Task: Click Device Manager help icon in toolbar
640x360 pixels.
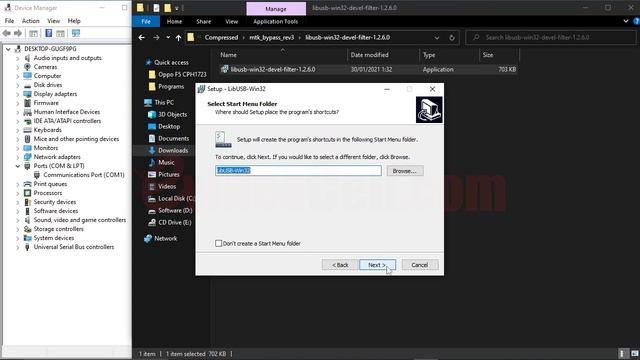Action: pos(49,33)
